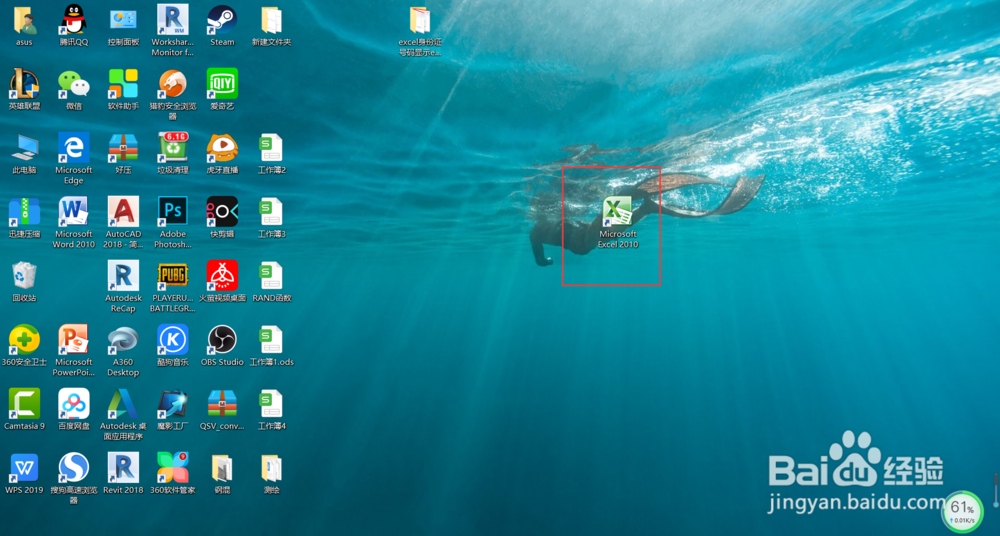This screenshot has height=536, width=1000.
Task: Select the Revit 2018 shortcut
Action: [123, 473]
